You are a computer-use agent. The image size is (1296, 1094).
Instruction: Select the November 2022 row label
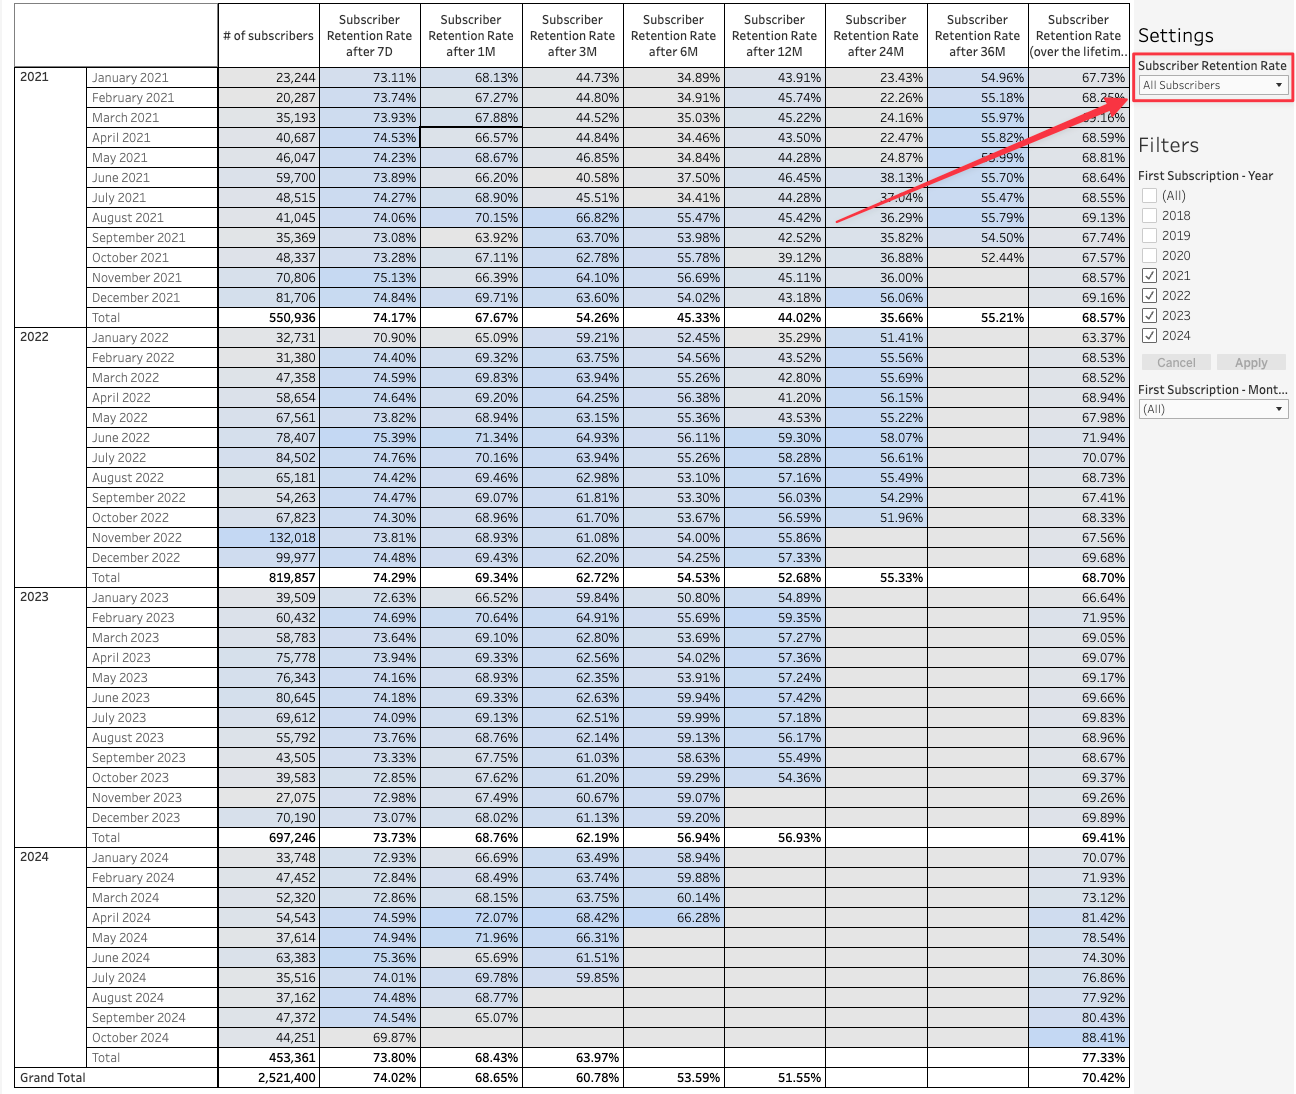tap(151, 538)
